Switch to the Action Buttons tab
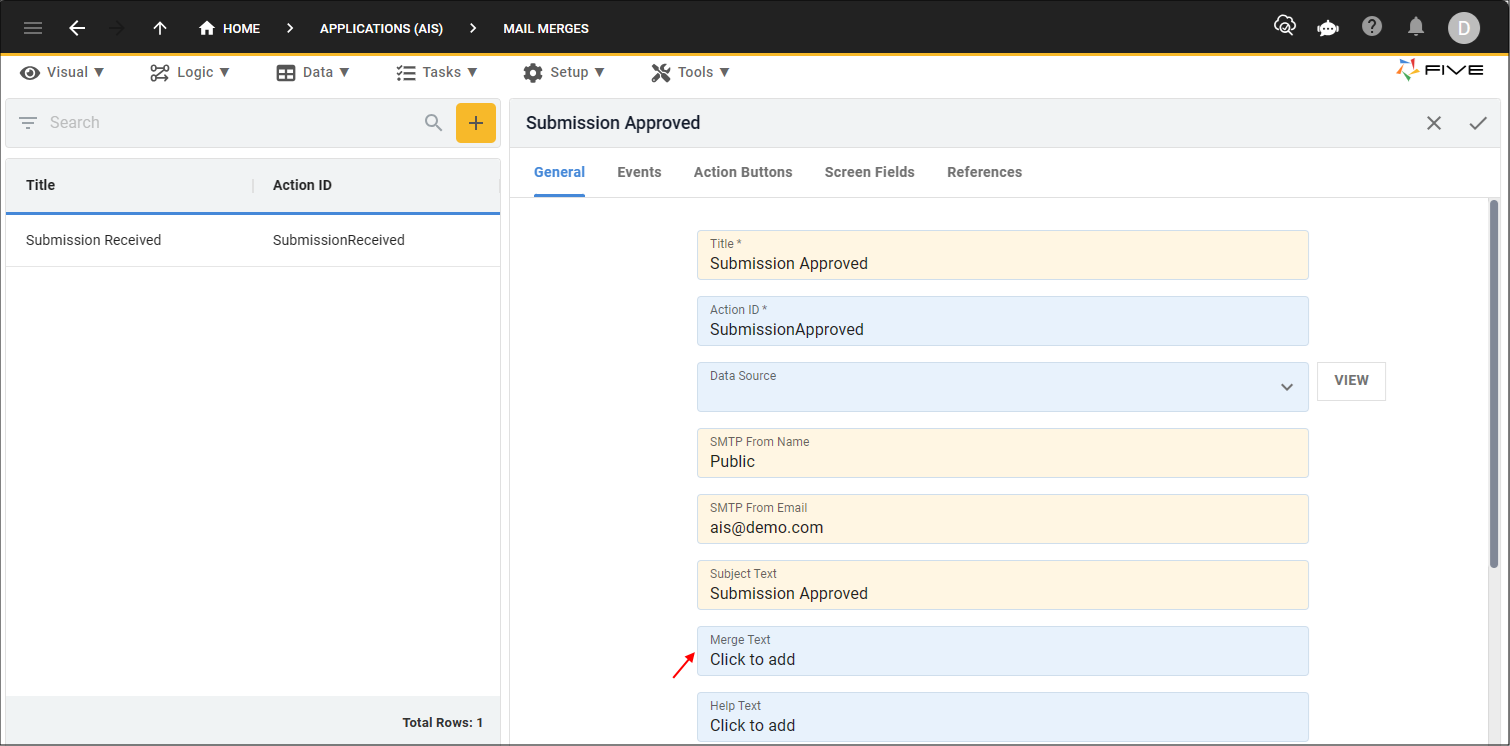The height and width of the screenshot is (746, 1510). click(x=743, y=172)
